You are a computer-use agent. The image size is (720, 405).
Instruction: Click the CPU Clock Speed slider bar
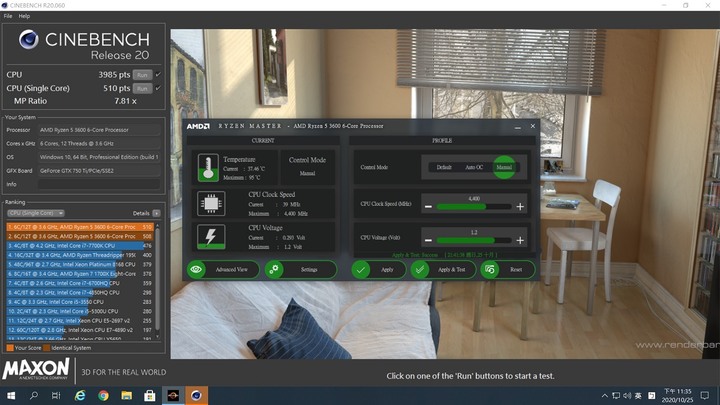coord(474,207)
